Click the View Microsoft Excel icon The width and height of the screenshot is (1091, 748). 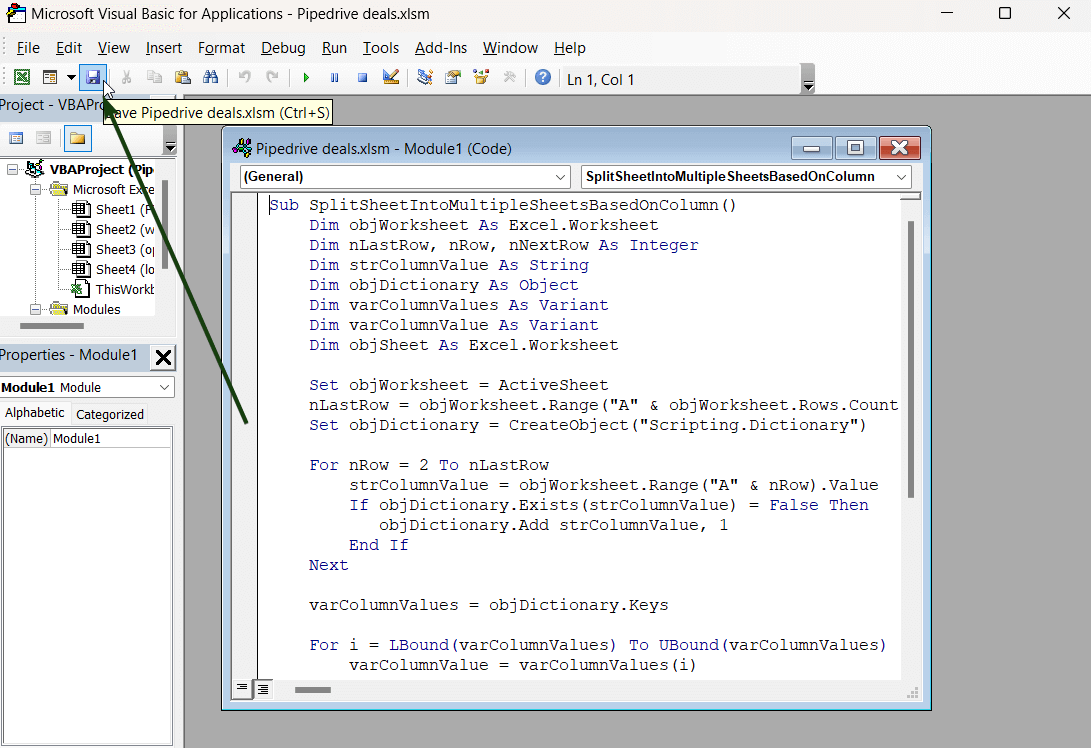[21, 78]
